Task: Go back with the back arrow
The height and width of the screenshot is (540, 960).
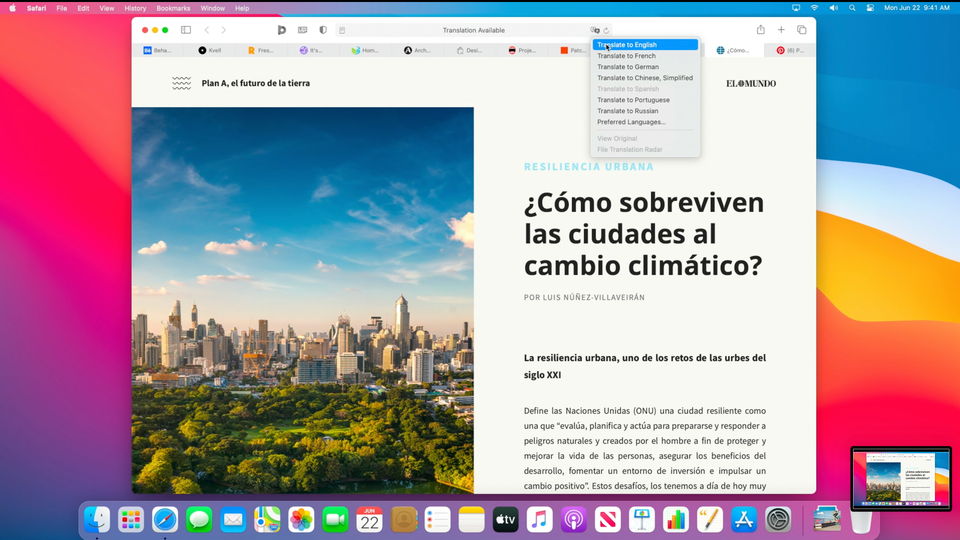Action: [207, 30]
